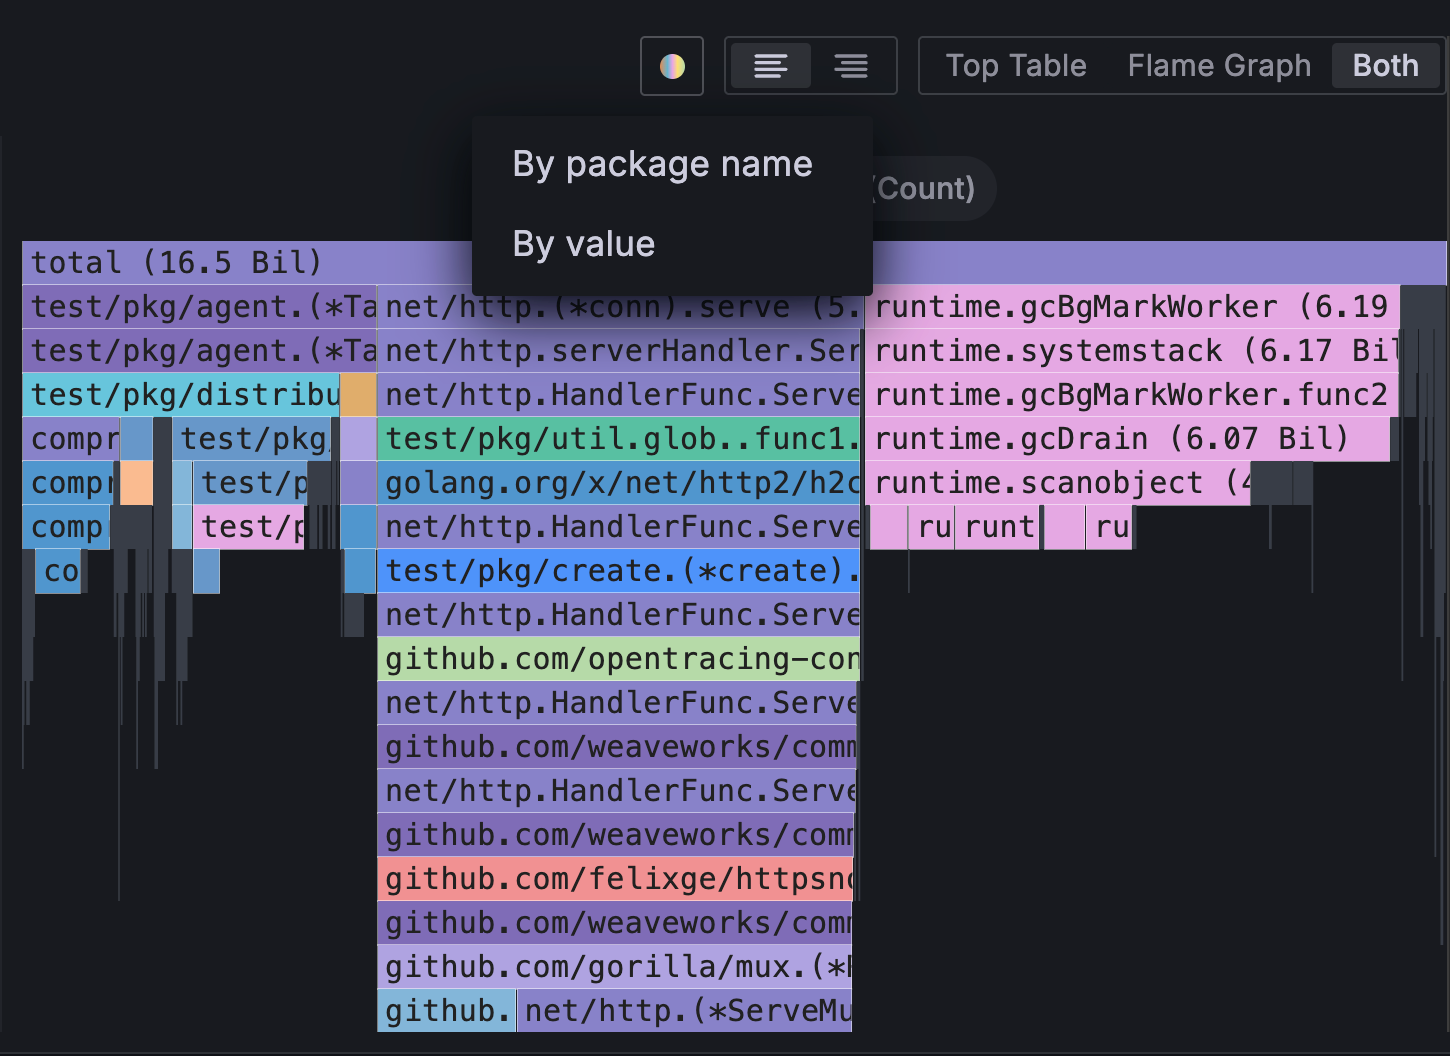Select the Both view option
Viewport: 1450px width, 1056px height.
point(1385,66)
